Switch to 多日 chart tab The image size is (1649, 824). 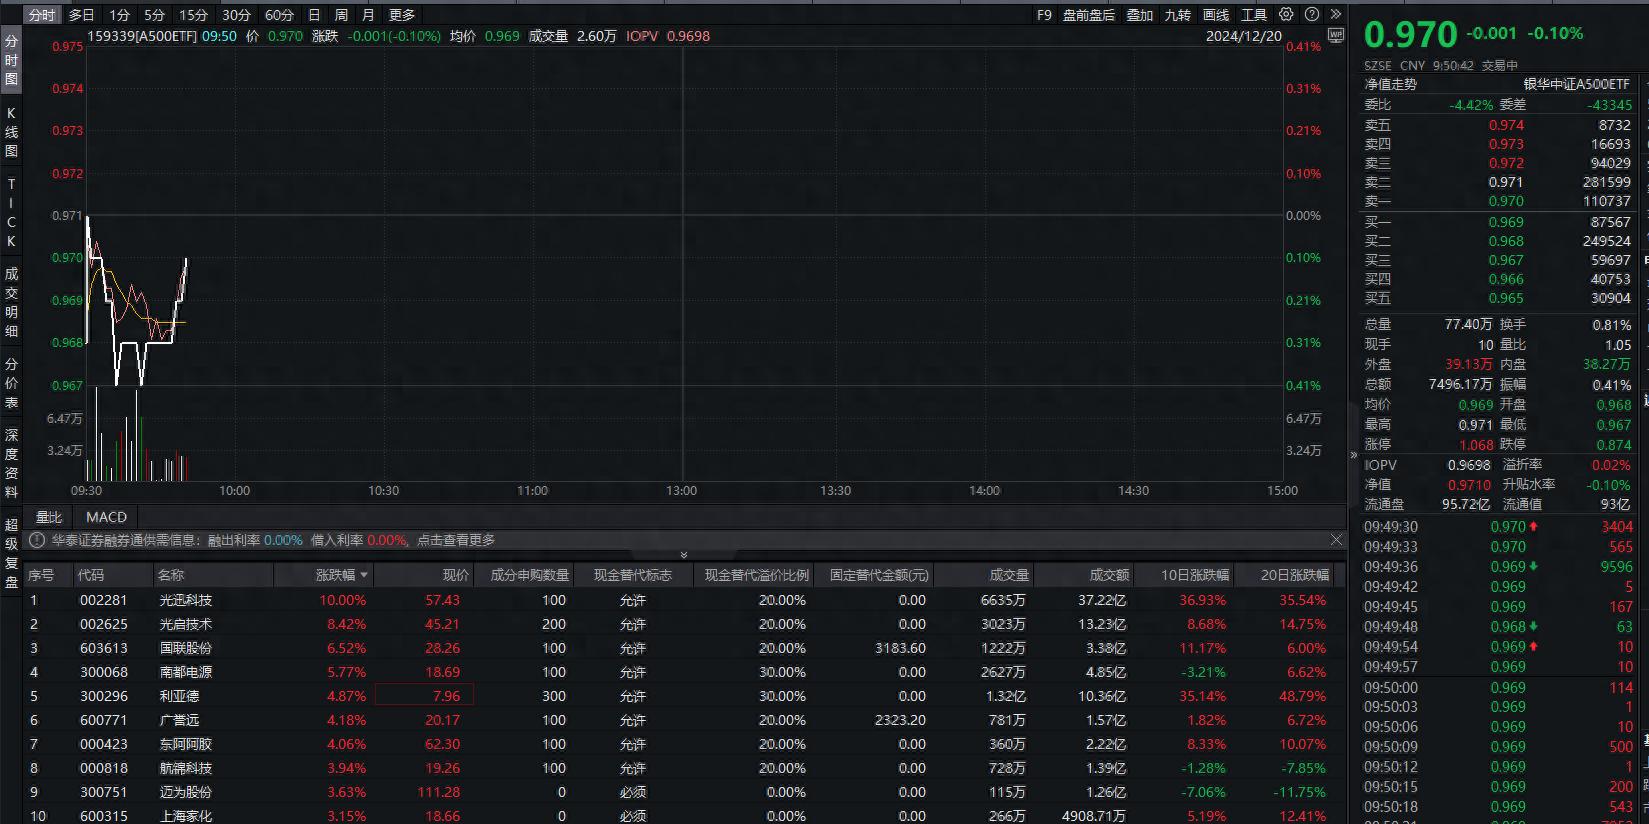point(82,15)
